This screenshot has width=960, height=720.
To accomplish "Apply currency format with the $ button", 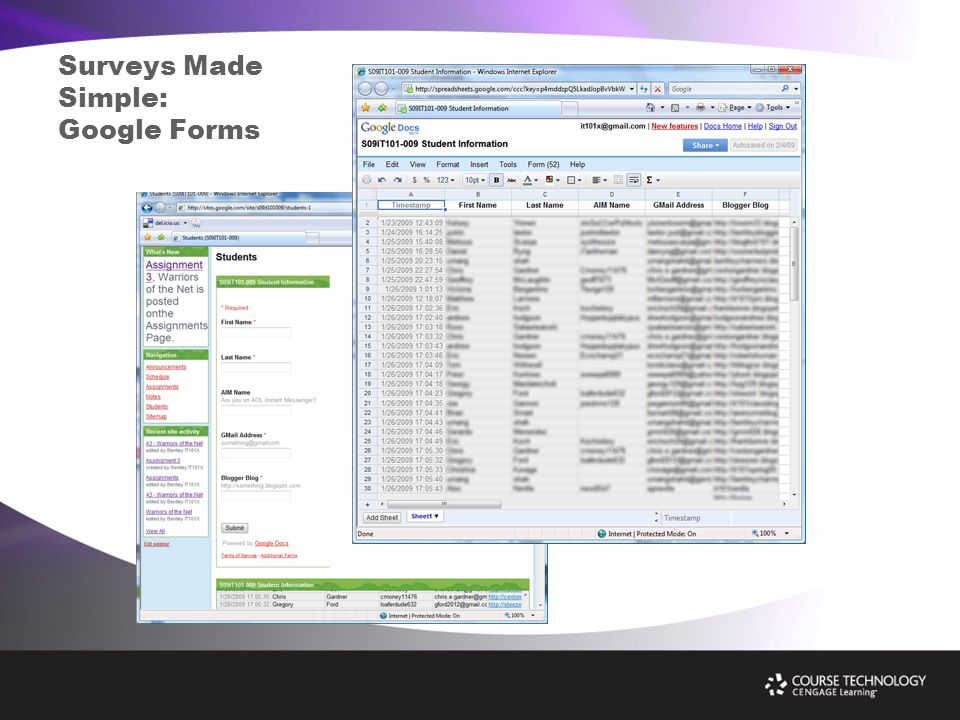I will pyautogui.click(x=414, y=180).
